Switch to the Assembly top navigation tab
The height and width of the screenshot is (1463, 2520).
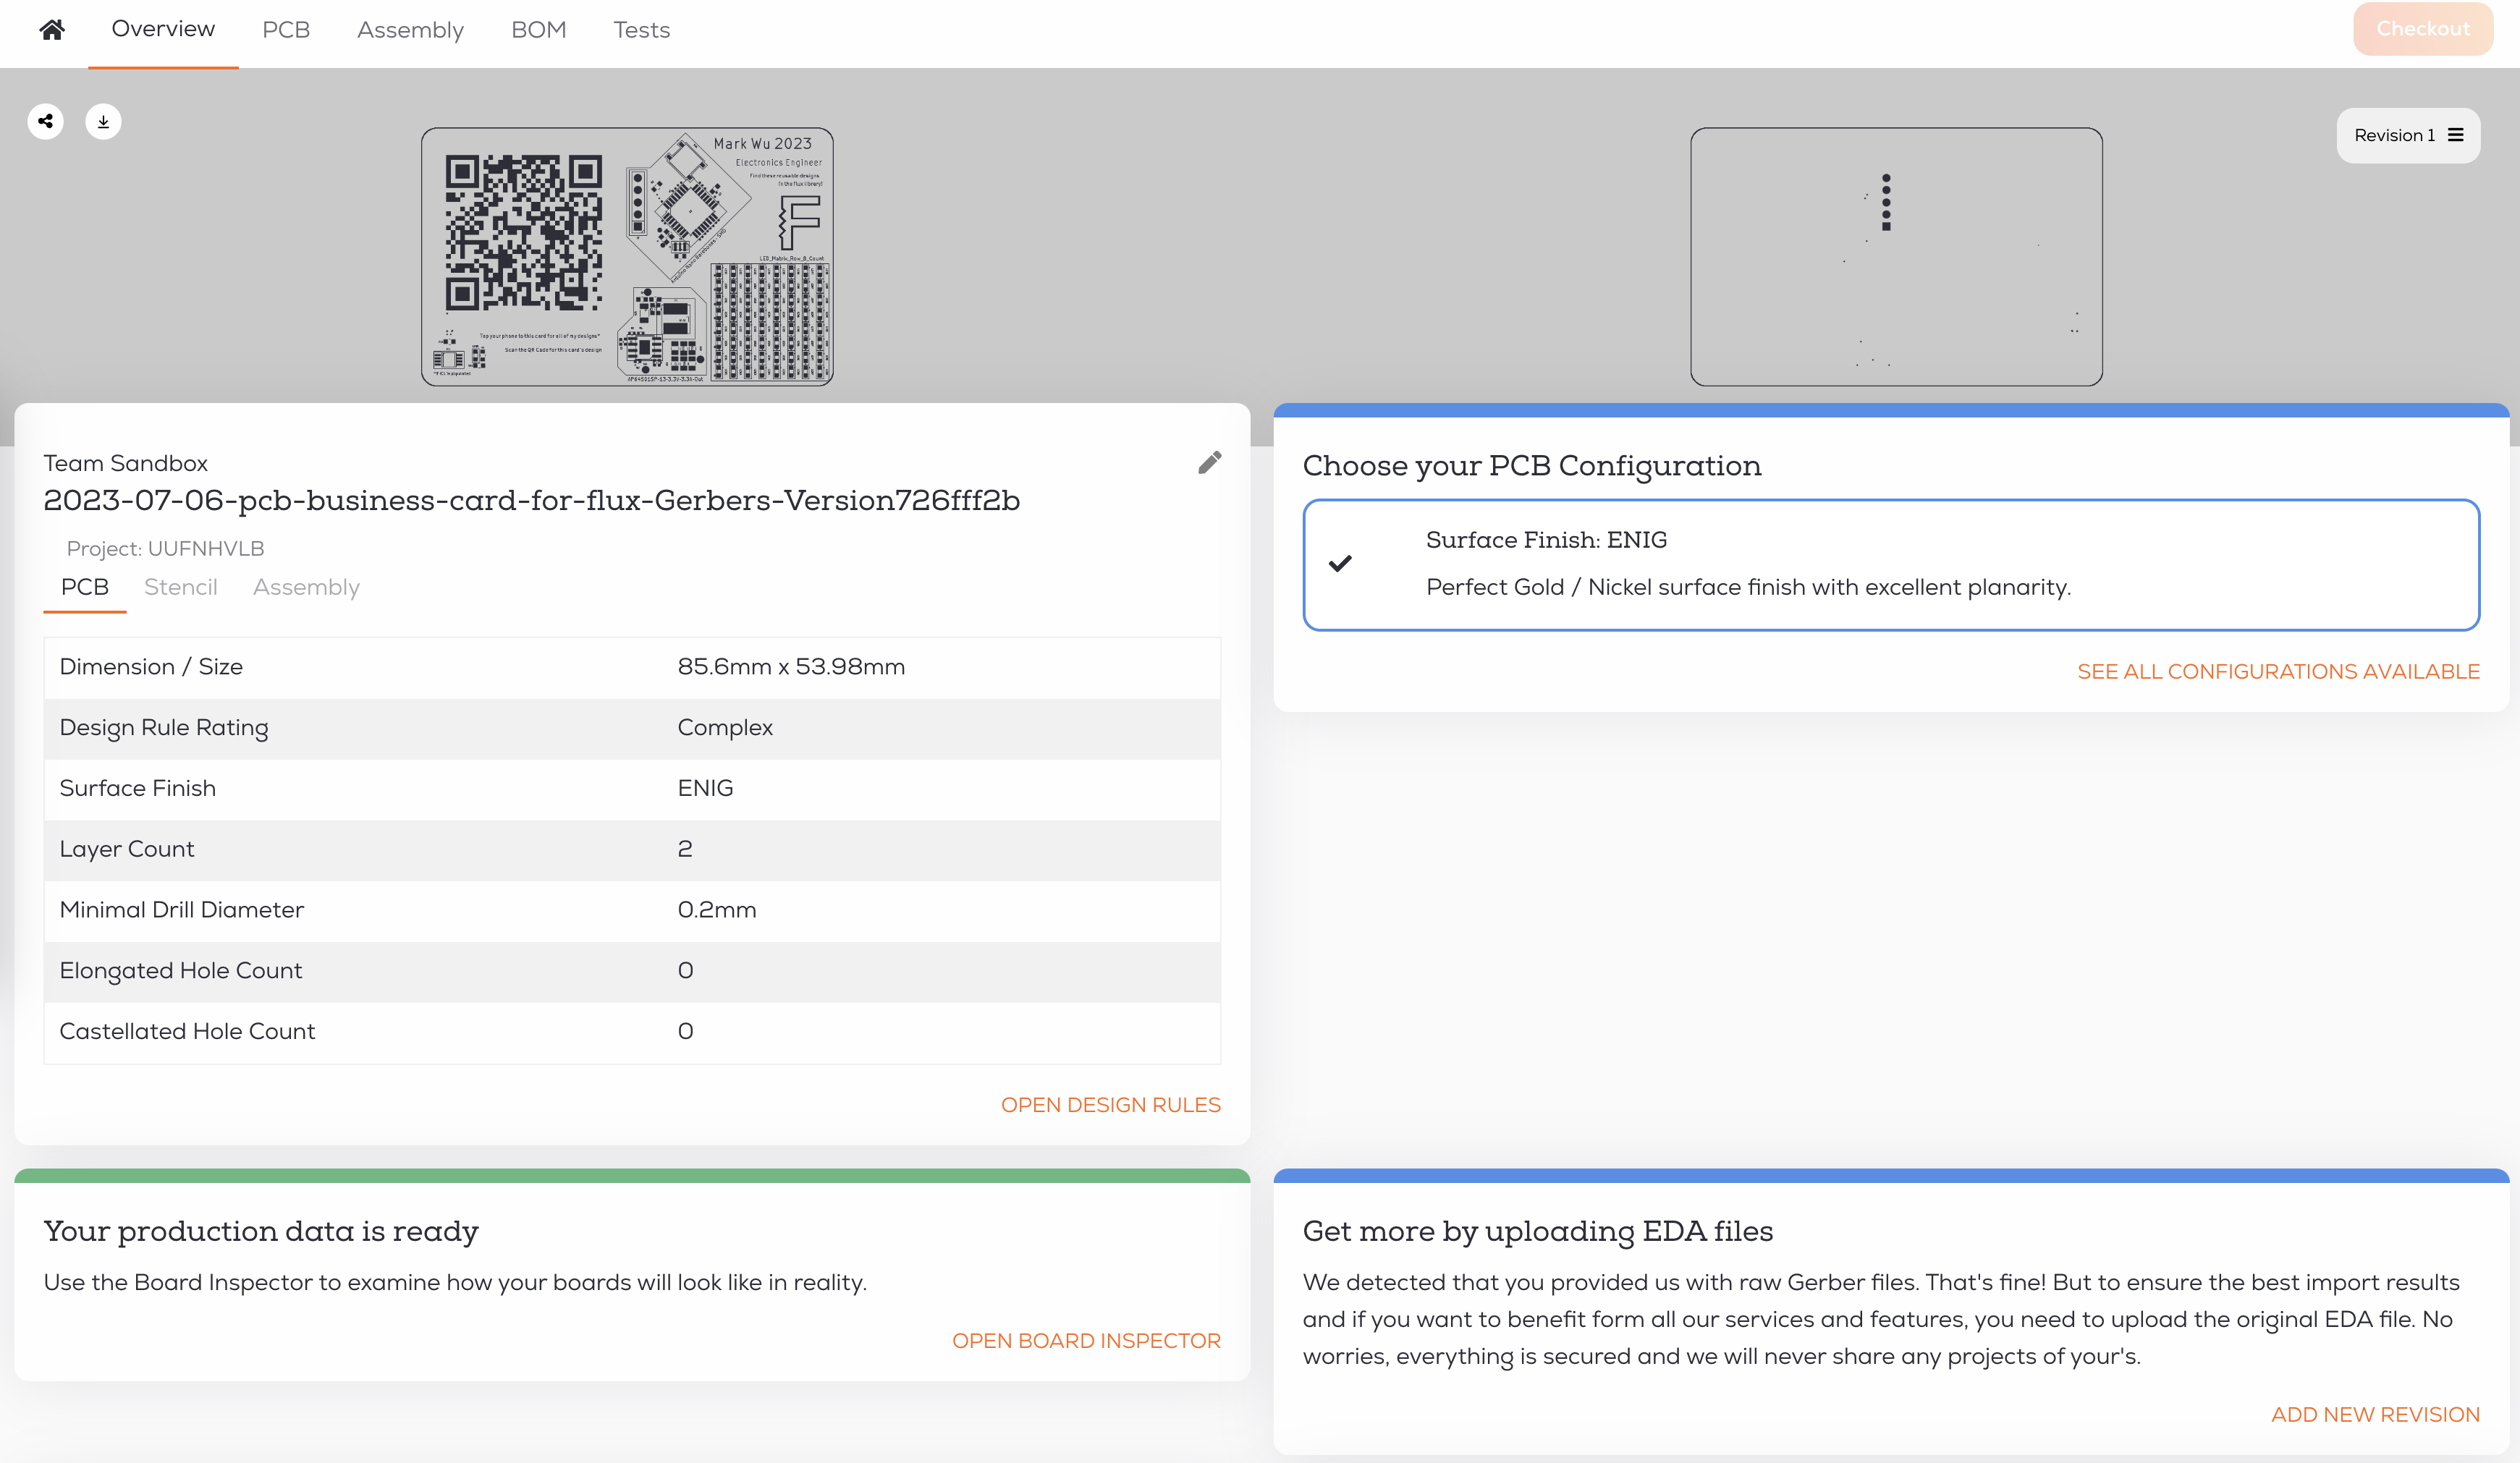point(410,30)
